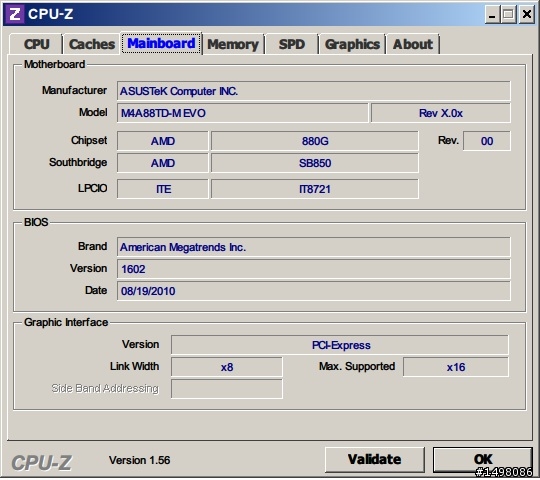Viewport: 540px width, 480px height.
Task: Click the Rev X.0x model revision field
Action: click(440, 113)
